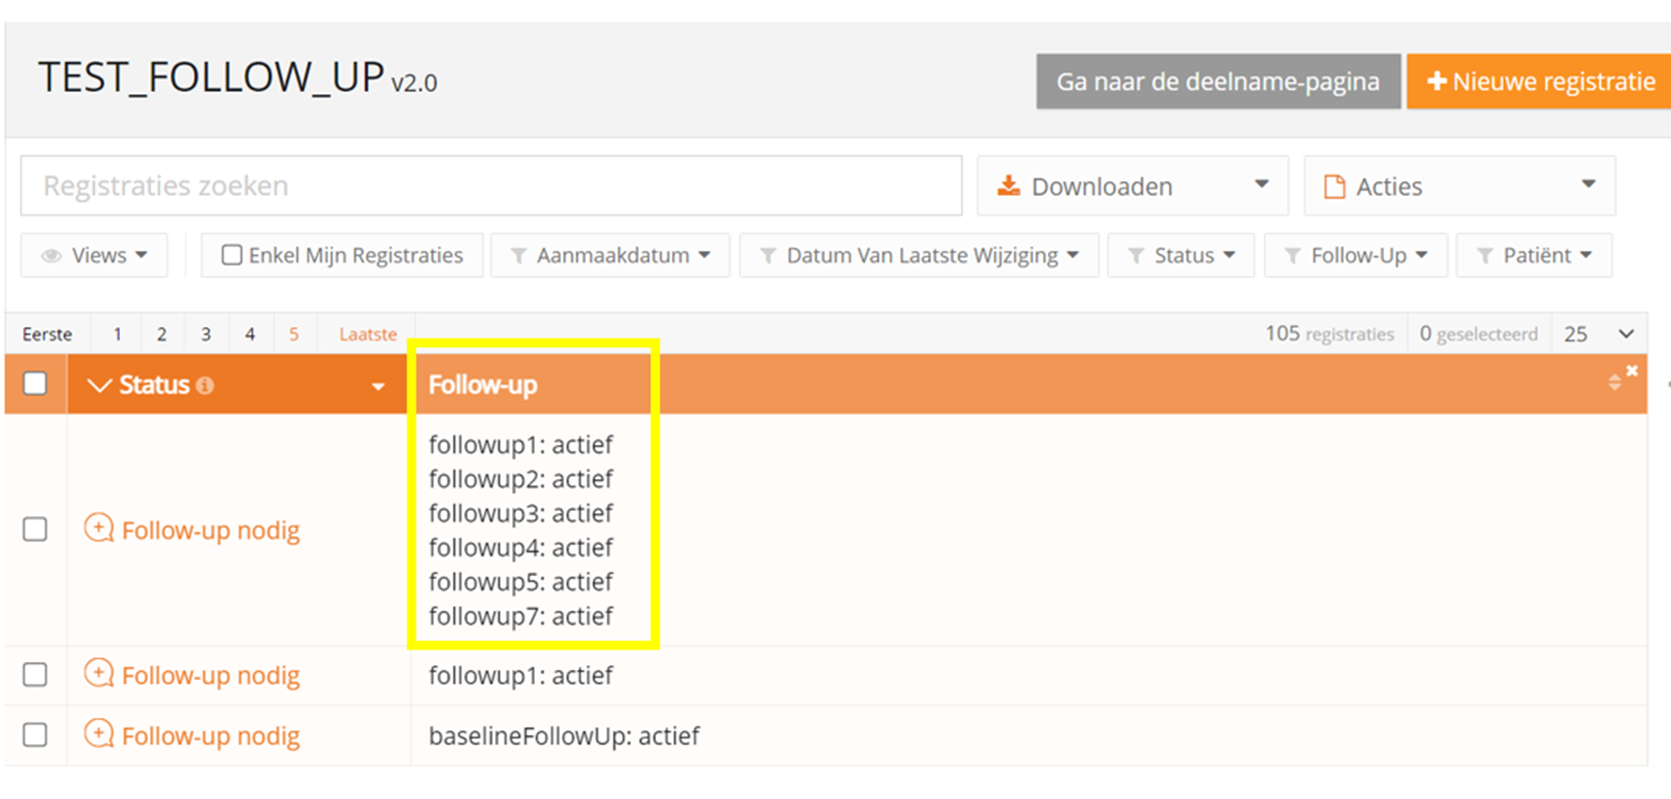The image size is (1671, 799).
Task: Click the info icon beside Status header
Action: tap(205, 386)
